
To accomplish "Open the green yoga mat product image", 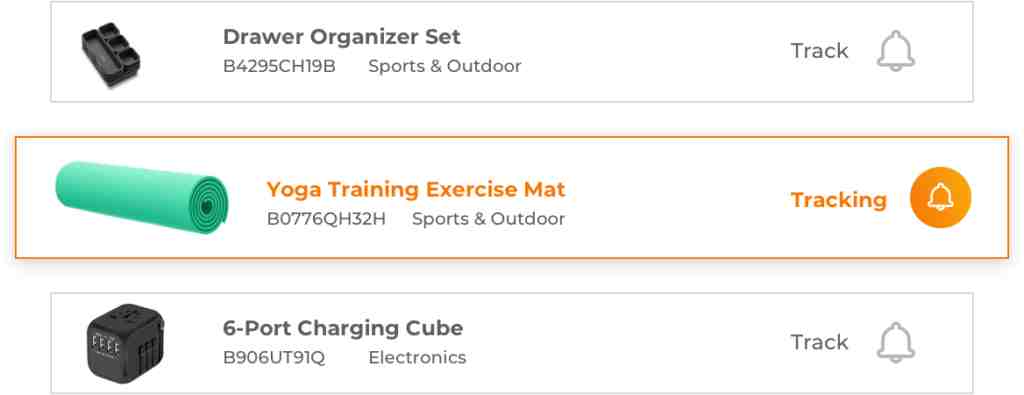I will point(142,198).
